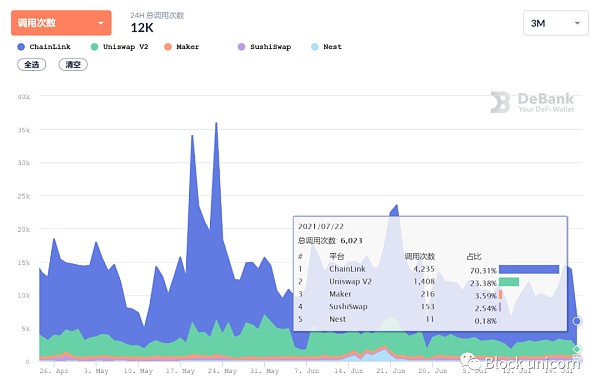Image resolution: width=600 pixels, height=388 pixels.
Task: Select the 3.59% share value
Action: click(x=486, y=296)
